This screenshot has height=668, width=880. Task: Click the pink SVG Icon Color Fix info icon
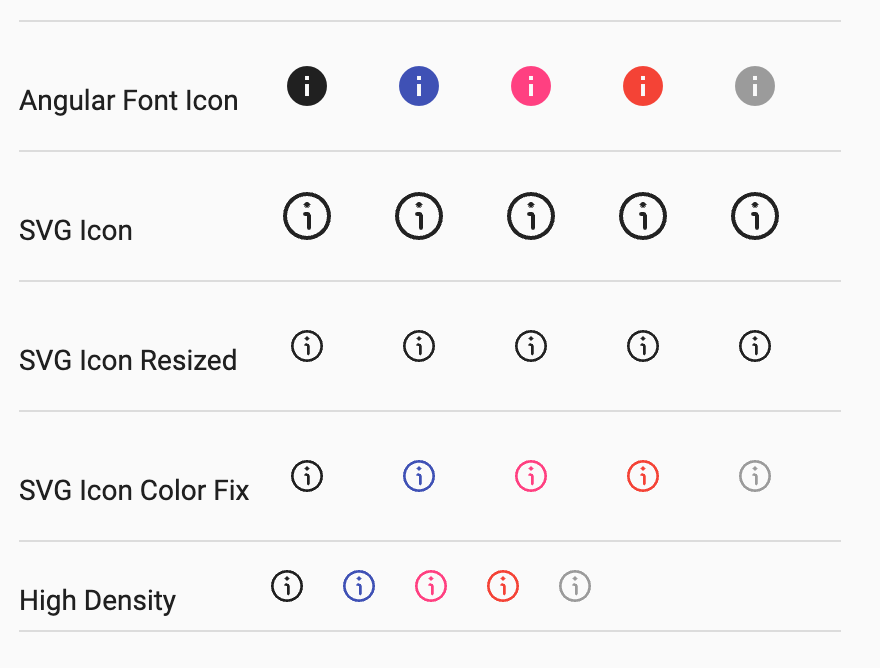(531, 476)
